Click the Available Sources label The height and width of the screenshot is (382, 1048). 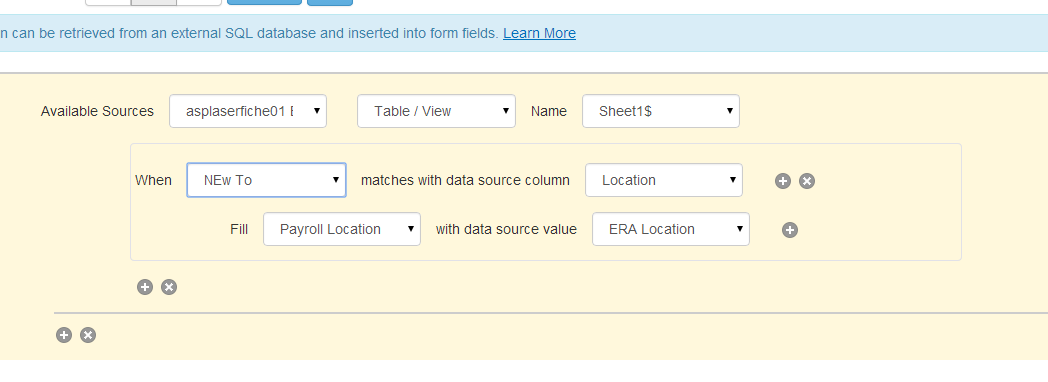coord(97,112)
